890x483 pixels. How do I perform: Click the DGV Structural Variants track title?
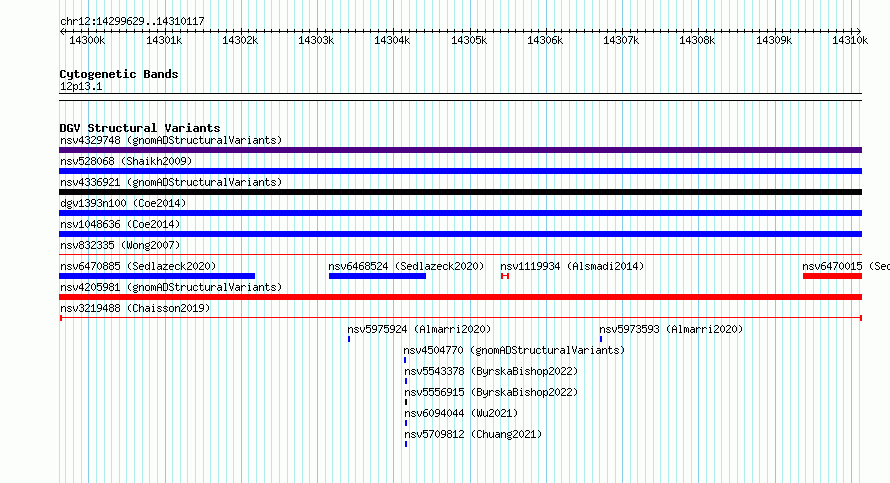[140, 128]
